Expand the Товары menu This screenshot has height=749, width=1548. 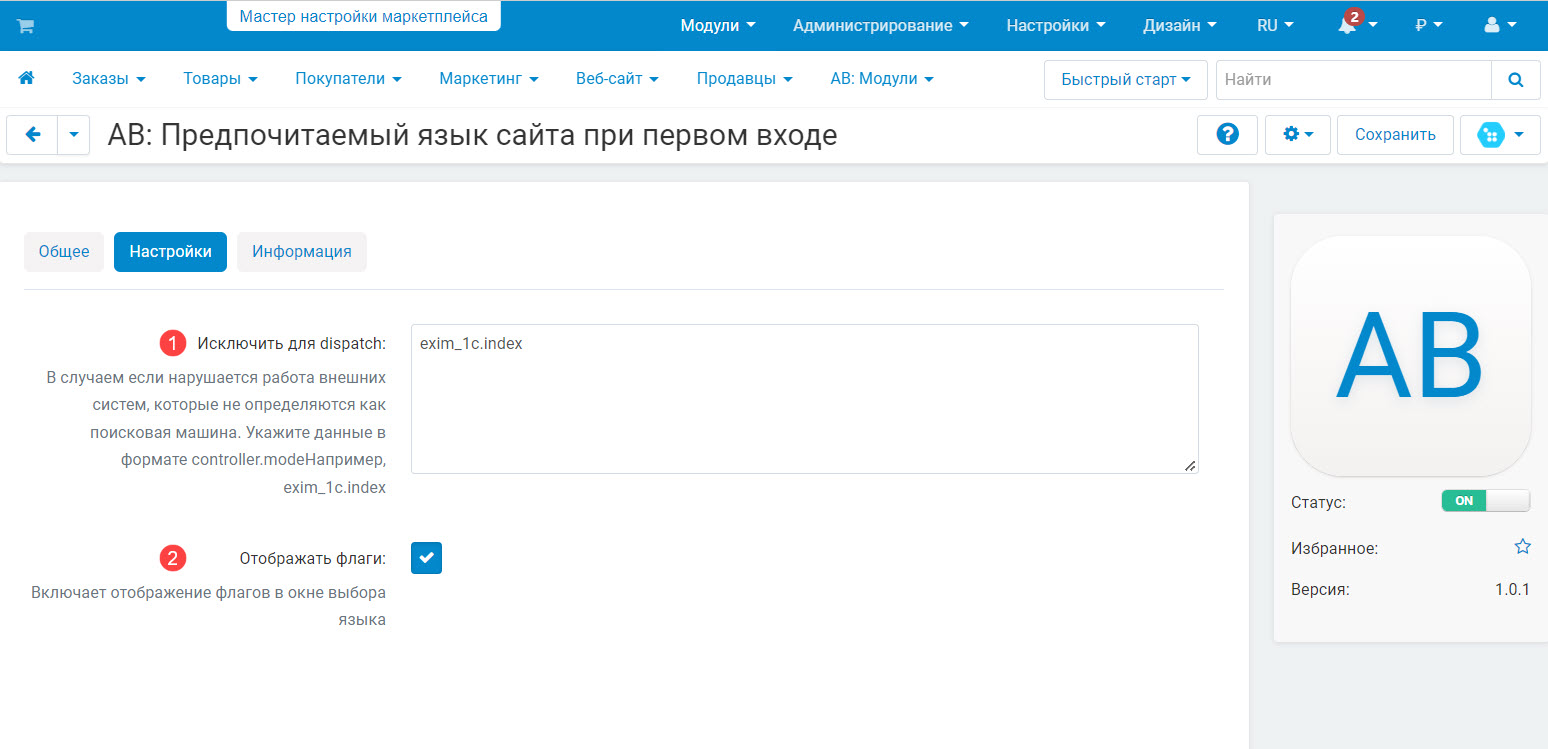point(221,78)
